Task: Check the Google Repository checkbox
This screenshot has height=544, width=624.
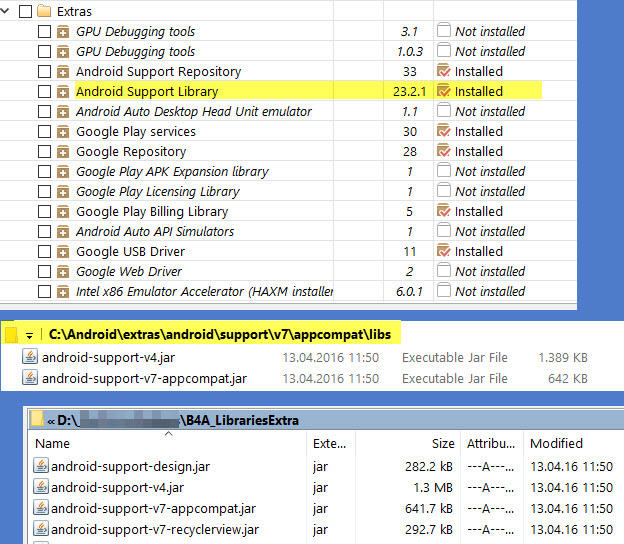Action: click(44, 152)
